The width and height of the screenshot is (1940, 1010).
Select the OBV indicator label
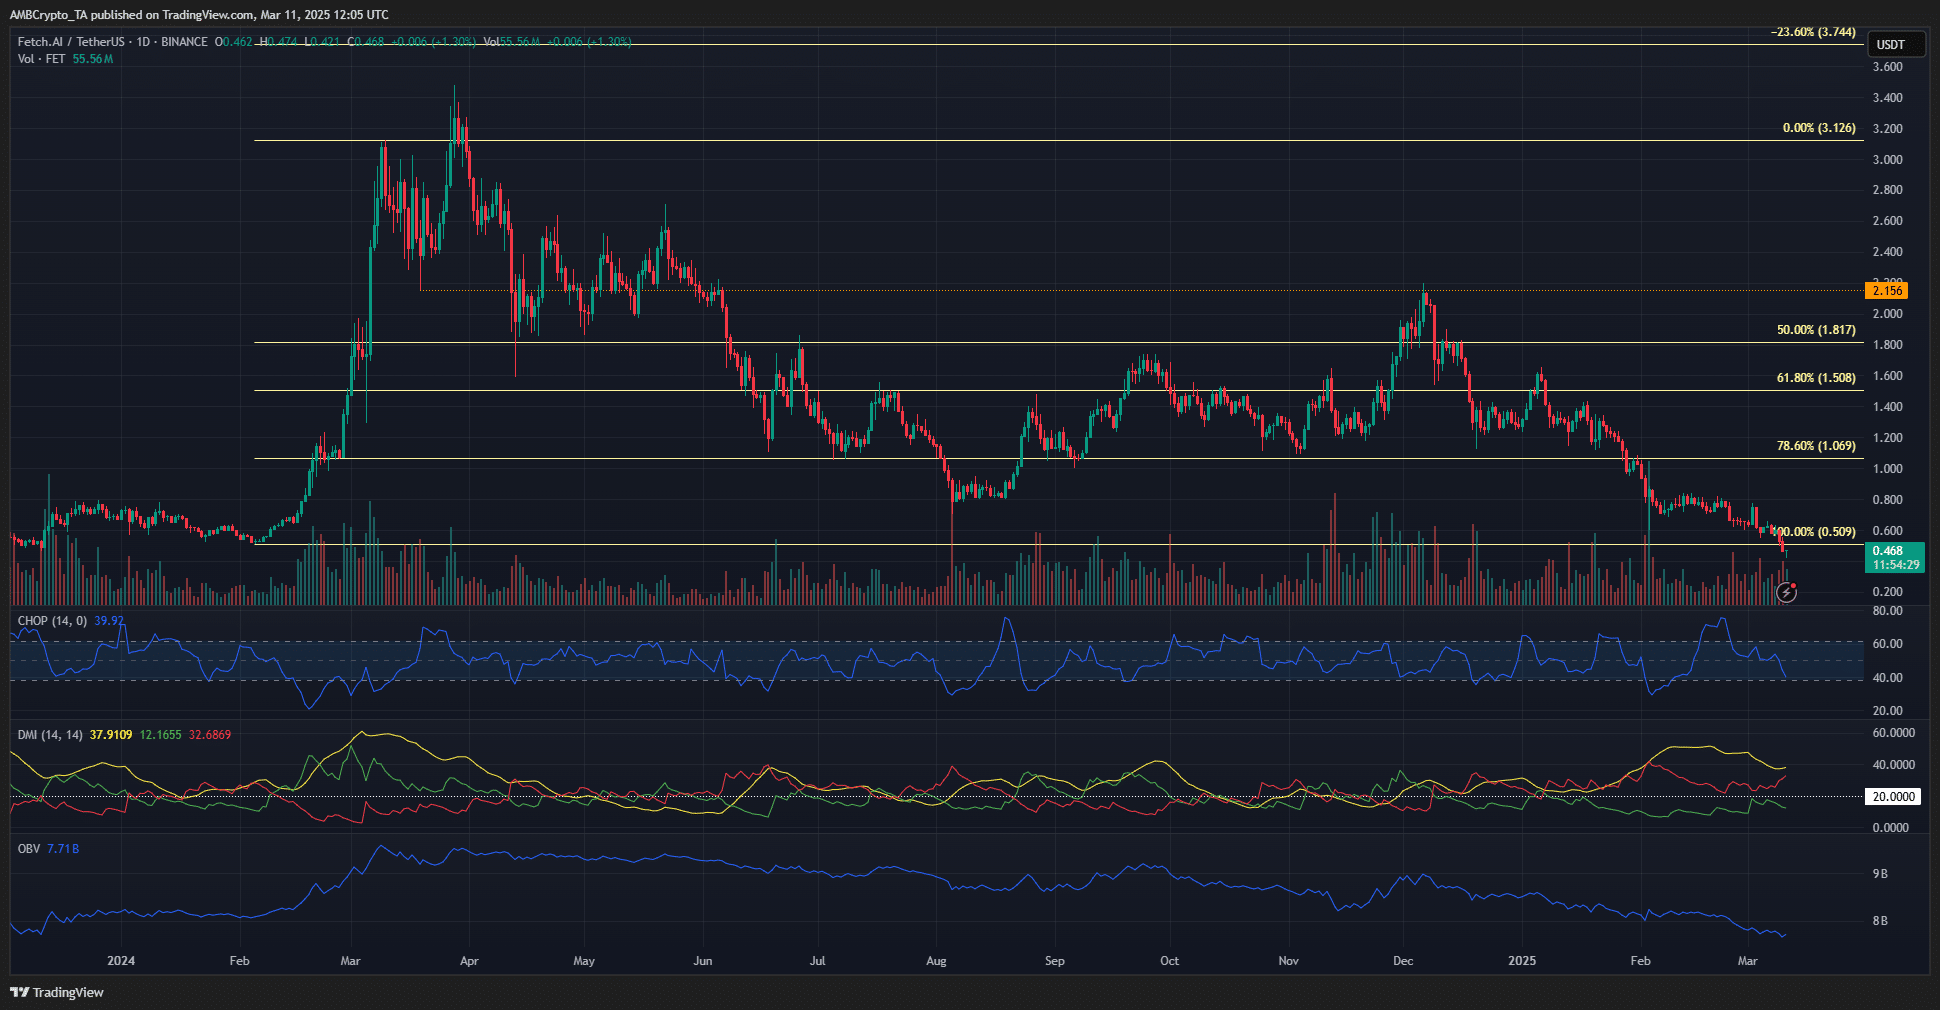coord(29,849)
